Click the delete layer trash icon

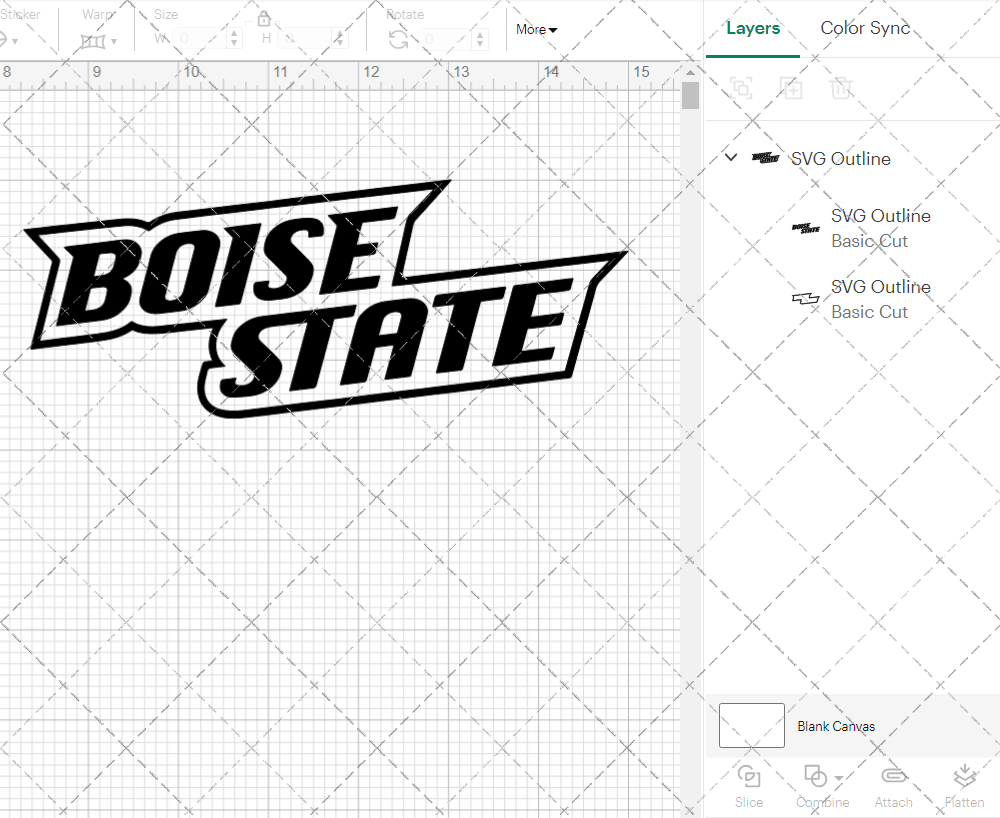point(842,88)
